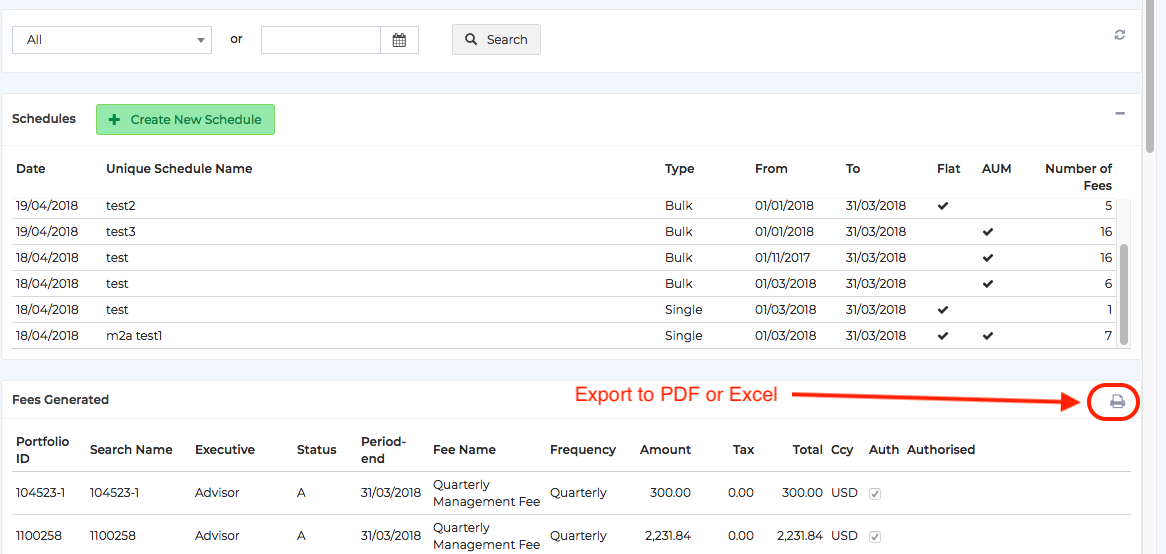Collapse the Schedules panel with minus icon
Image resolution: width=1166 pixels, height=554 pixels.
(x=1120, y=114)
